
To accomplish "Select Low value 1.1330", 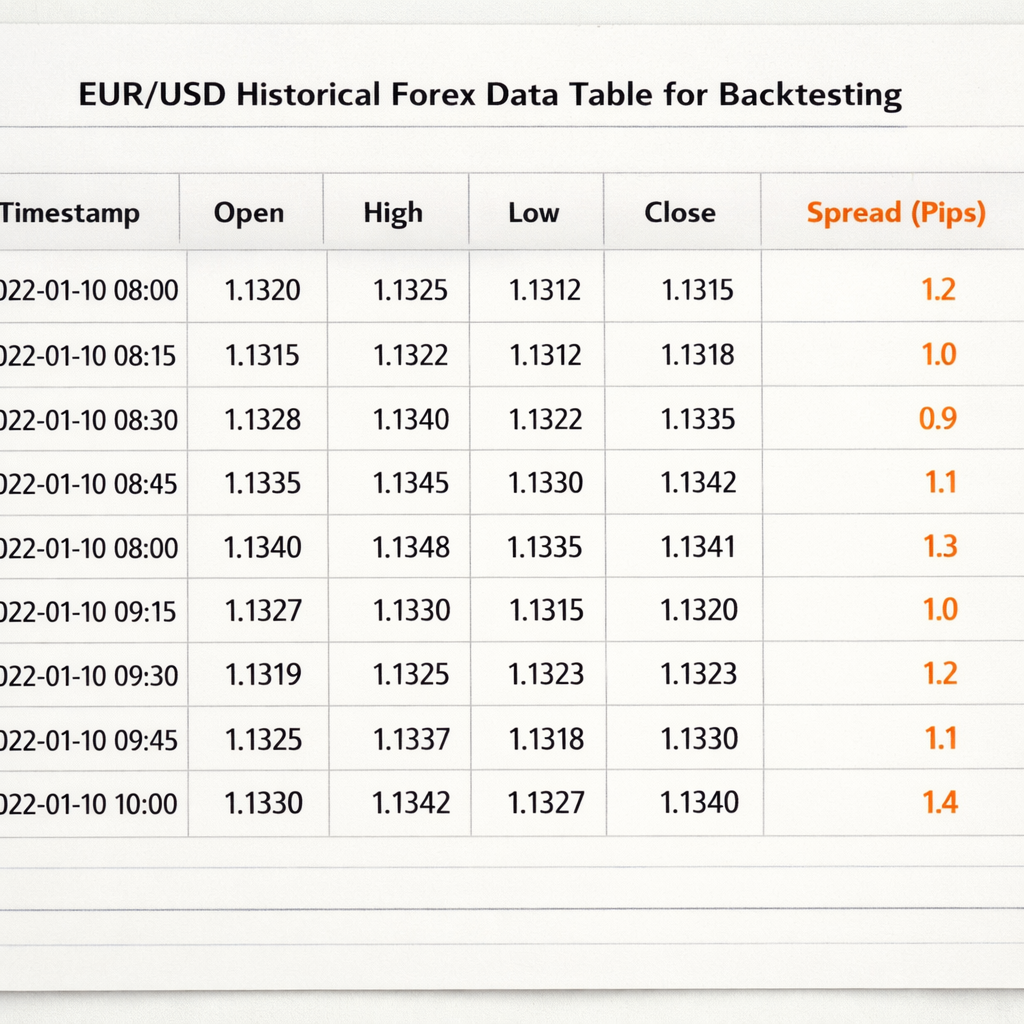I will click(545, 483).
